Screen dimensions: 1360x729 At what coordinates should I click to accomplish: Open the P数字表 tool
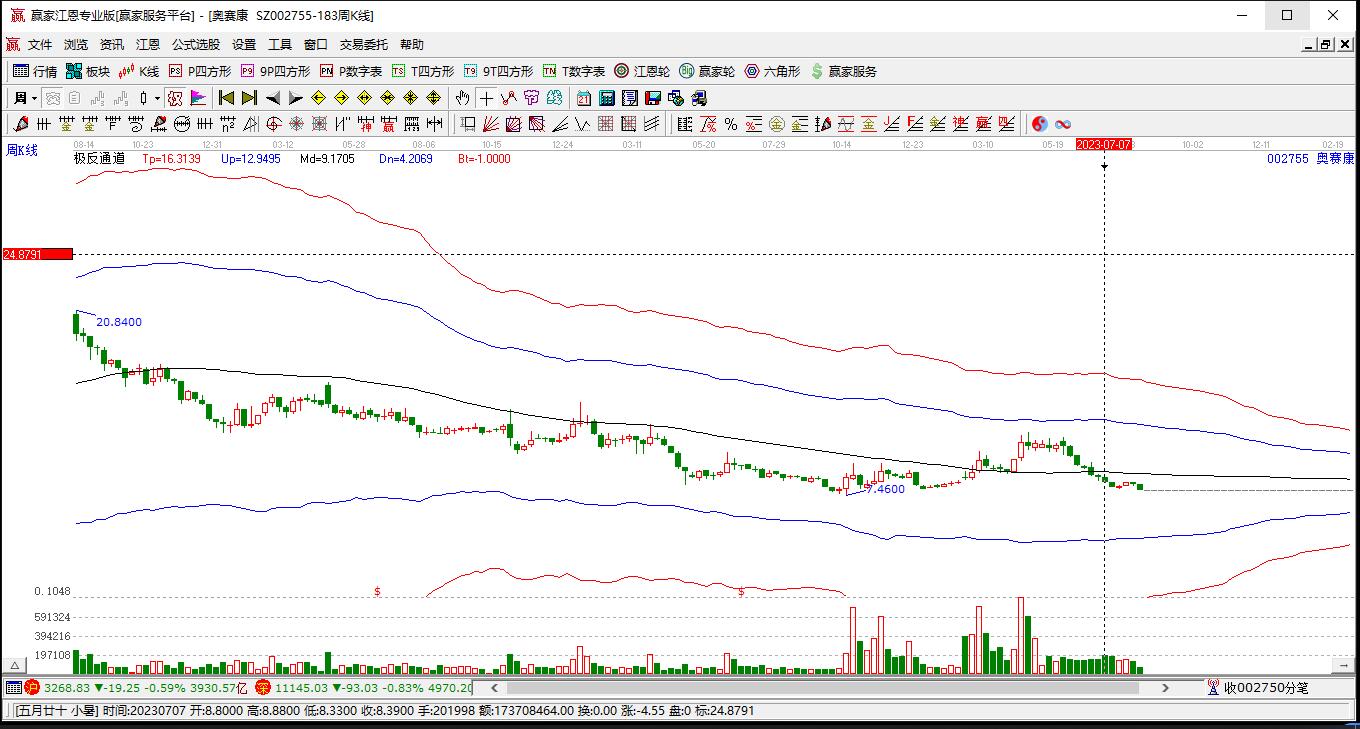pos(351,71)
